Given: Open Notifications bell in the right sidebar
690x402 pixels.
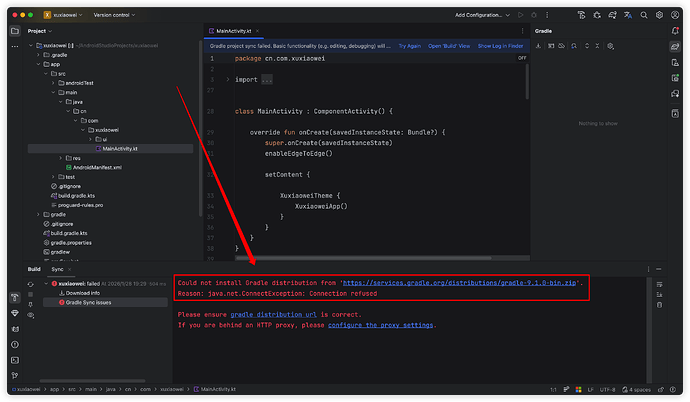Looking at the screenshot, I should (675, 31).
